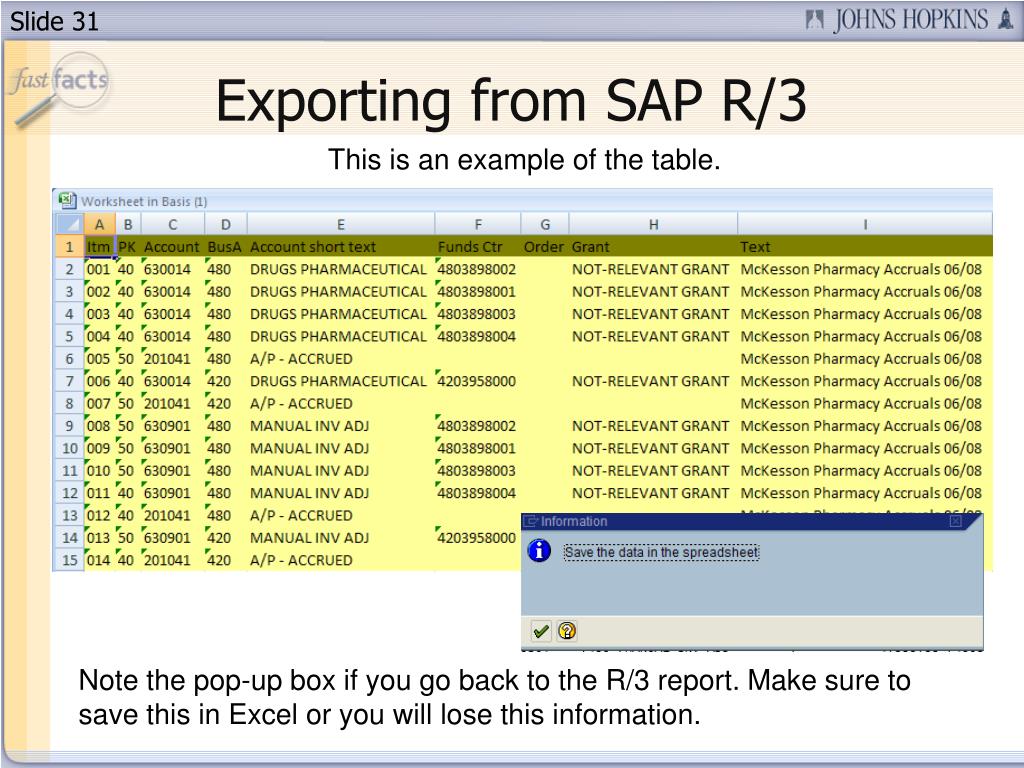Viewport: 1024px width, 768px height.
Task: Click funds center "4803898003" in row 4
Action: 477,314
